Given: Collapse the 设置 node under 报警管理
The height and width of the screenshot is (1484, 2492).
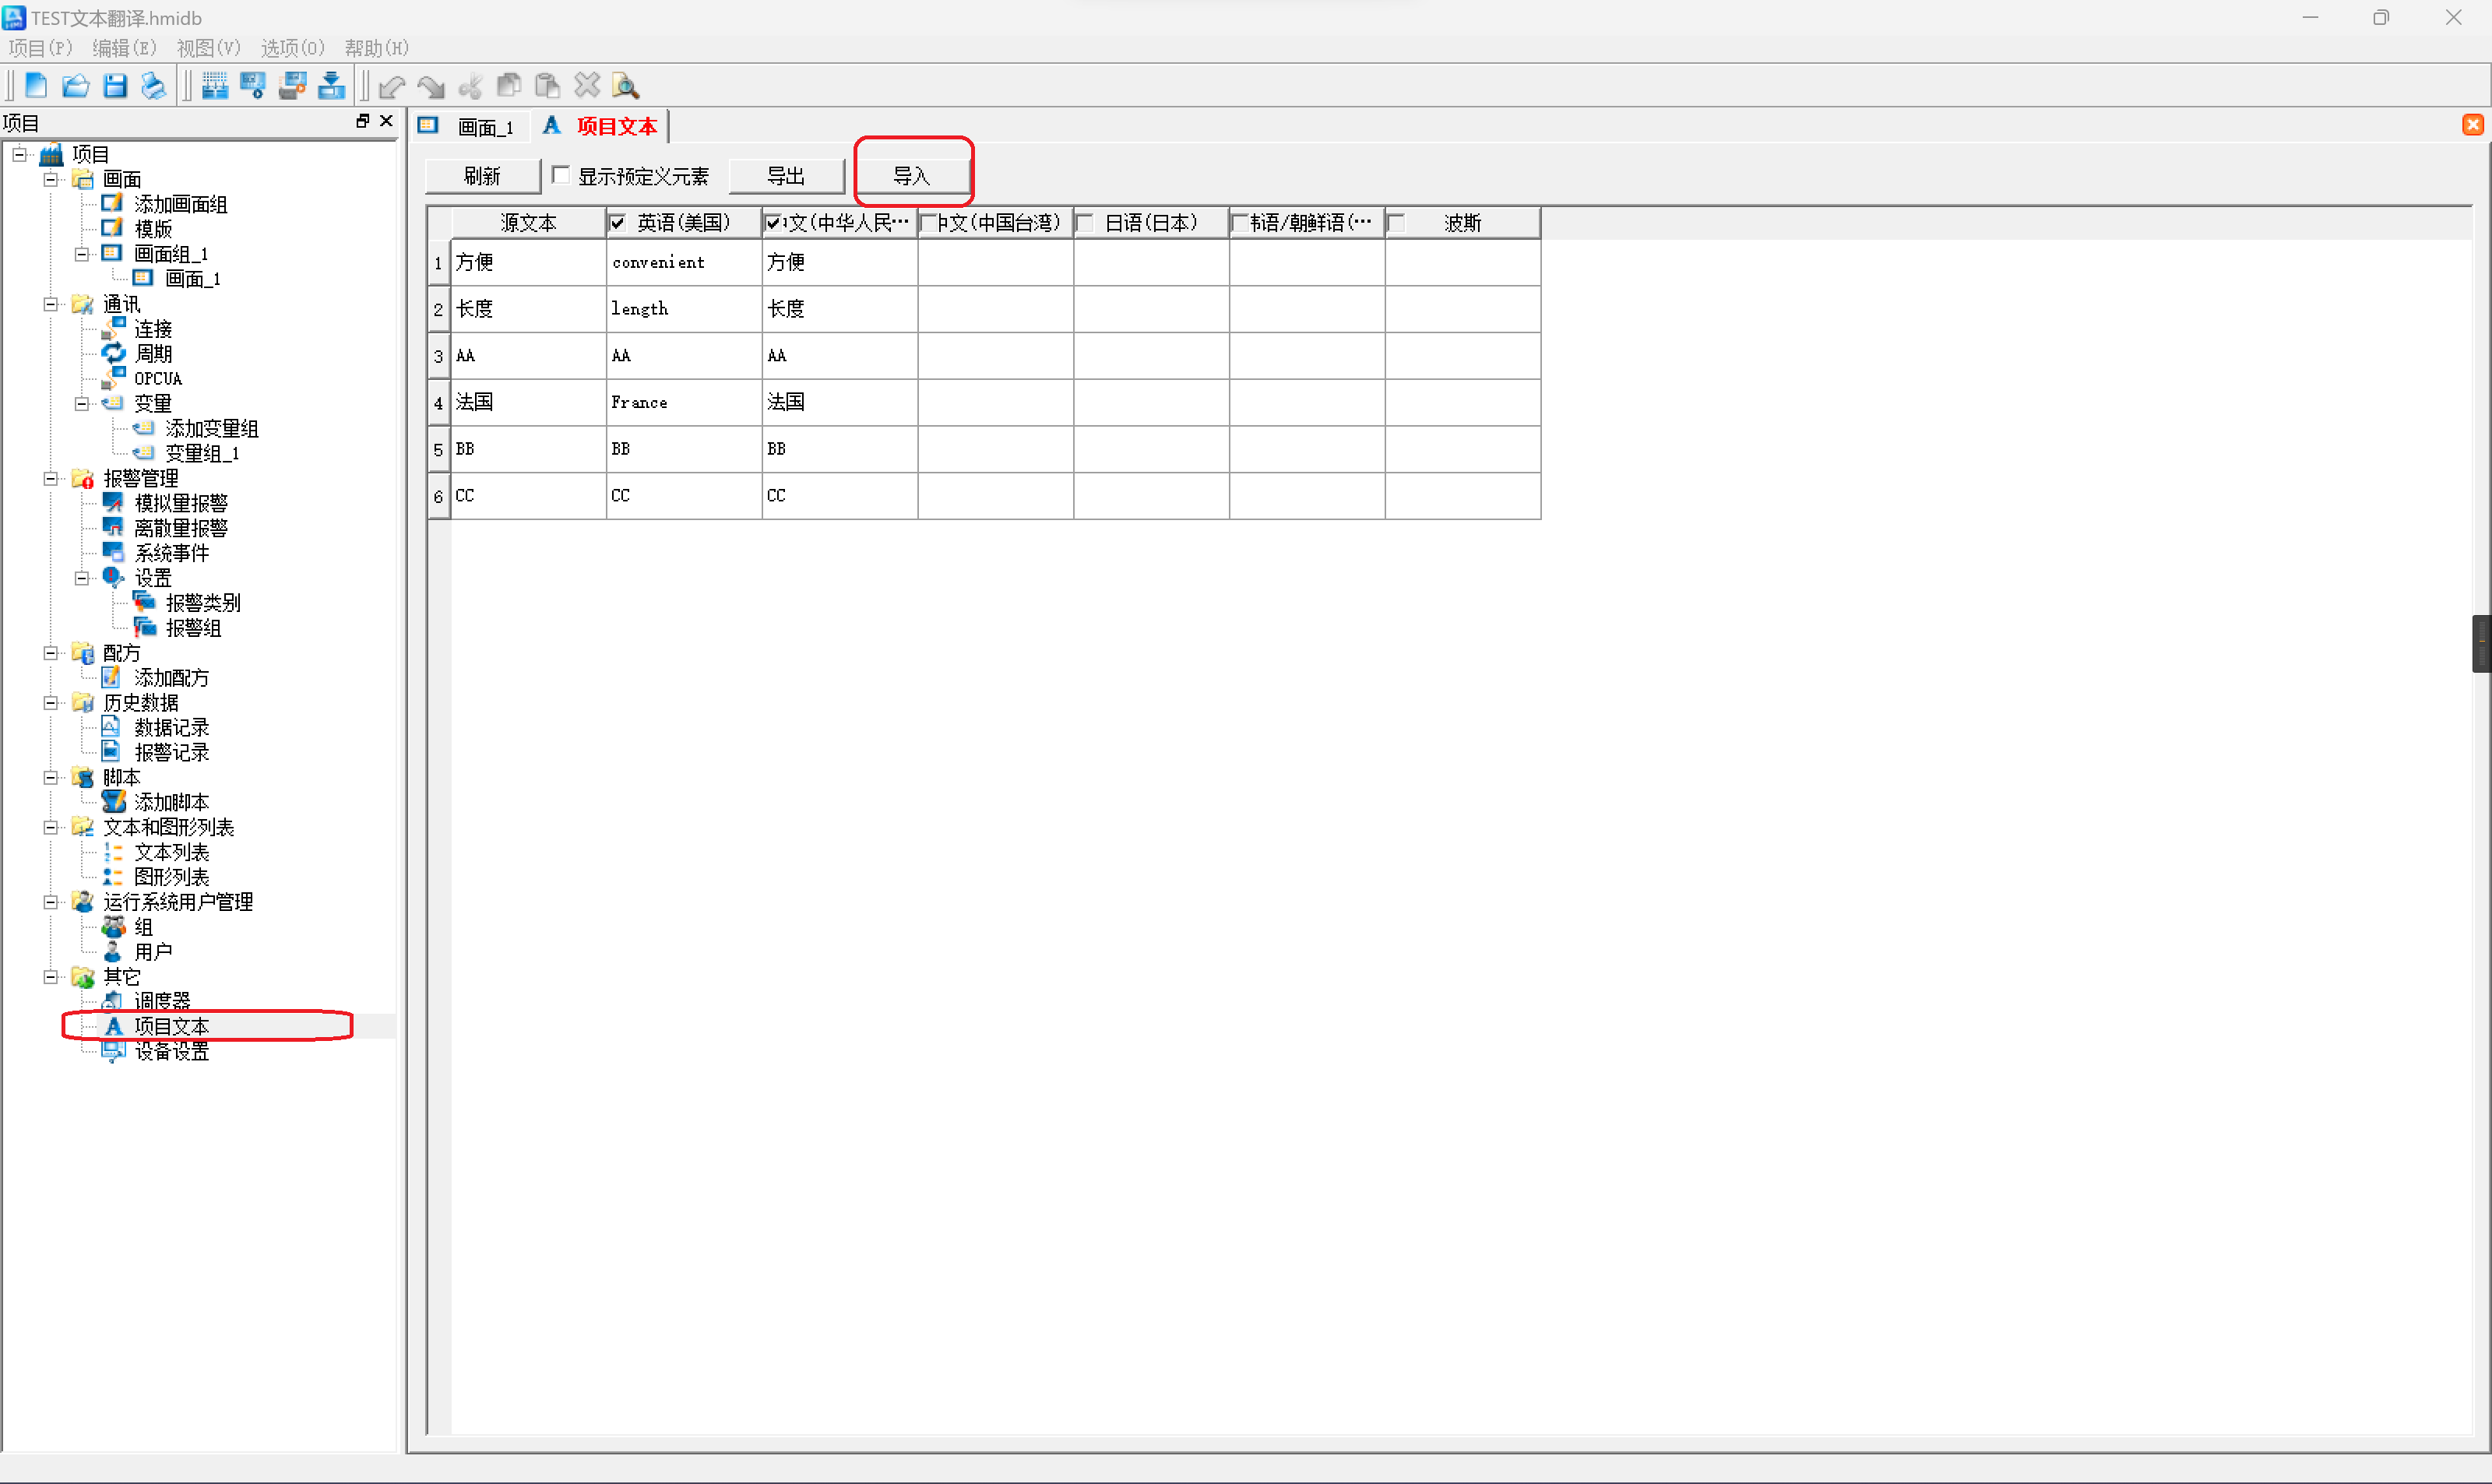Looking at the screenshot, I should pyautogui.click(x=82, y=578).
